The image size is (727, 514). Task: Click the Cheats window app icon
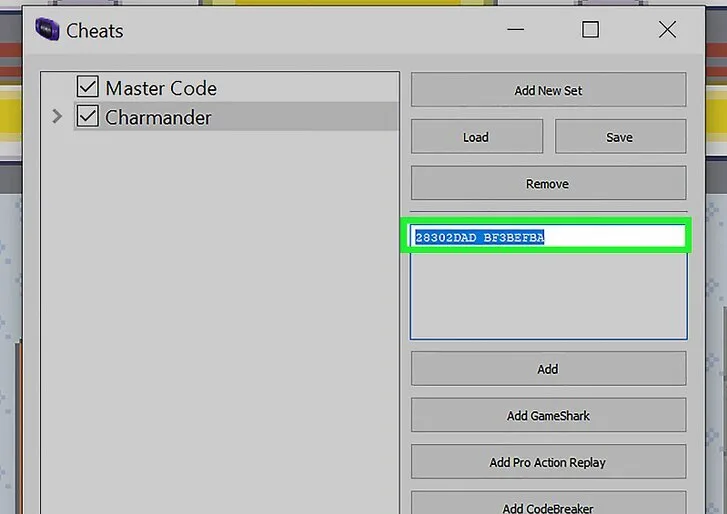click(x=47, y=30)
